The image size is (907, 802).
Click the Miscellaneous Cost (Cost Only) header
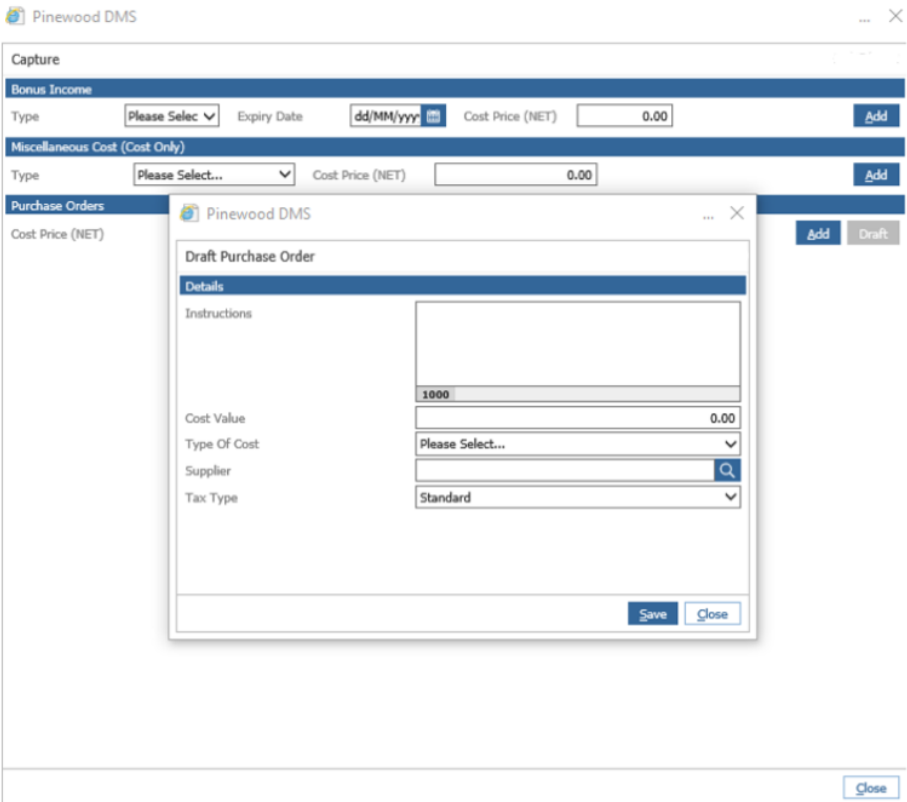pyautogui.click(x=455, y=147)
